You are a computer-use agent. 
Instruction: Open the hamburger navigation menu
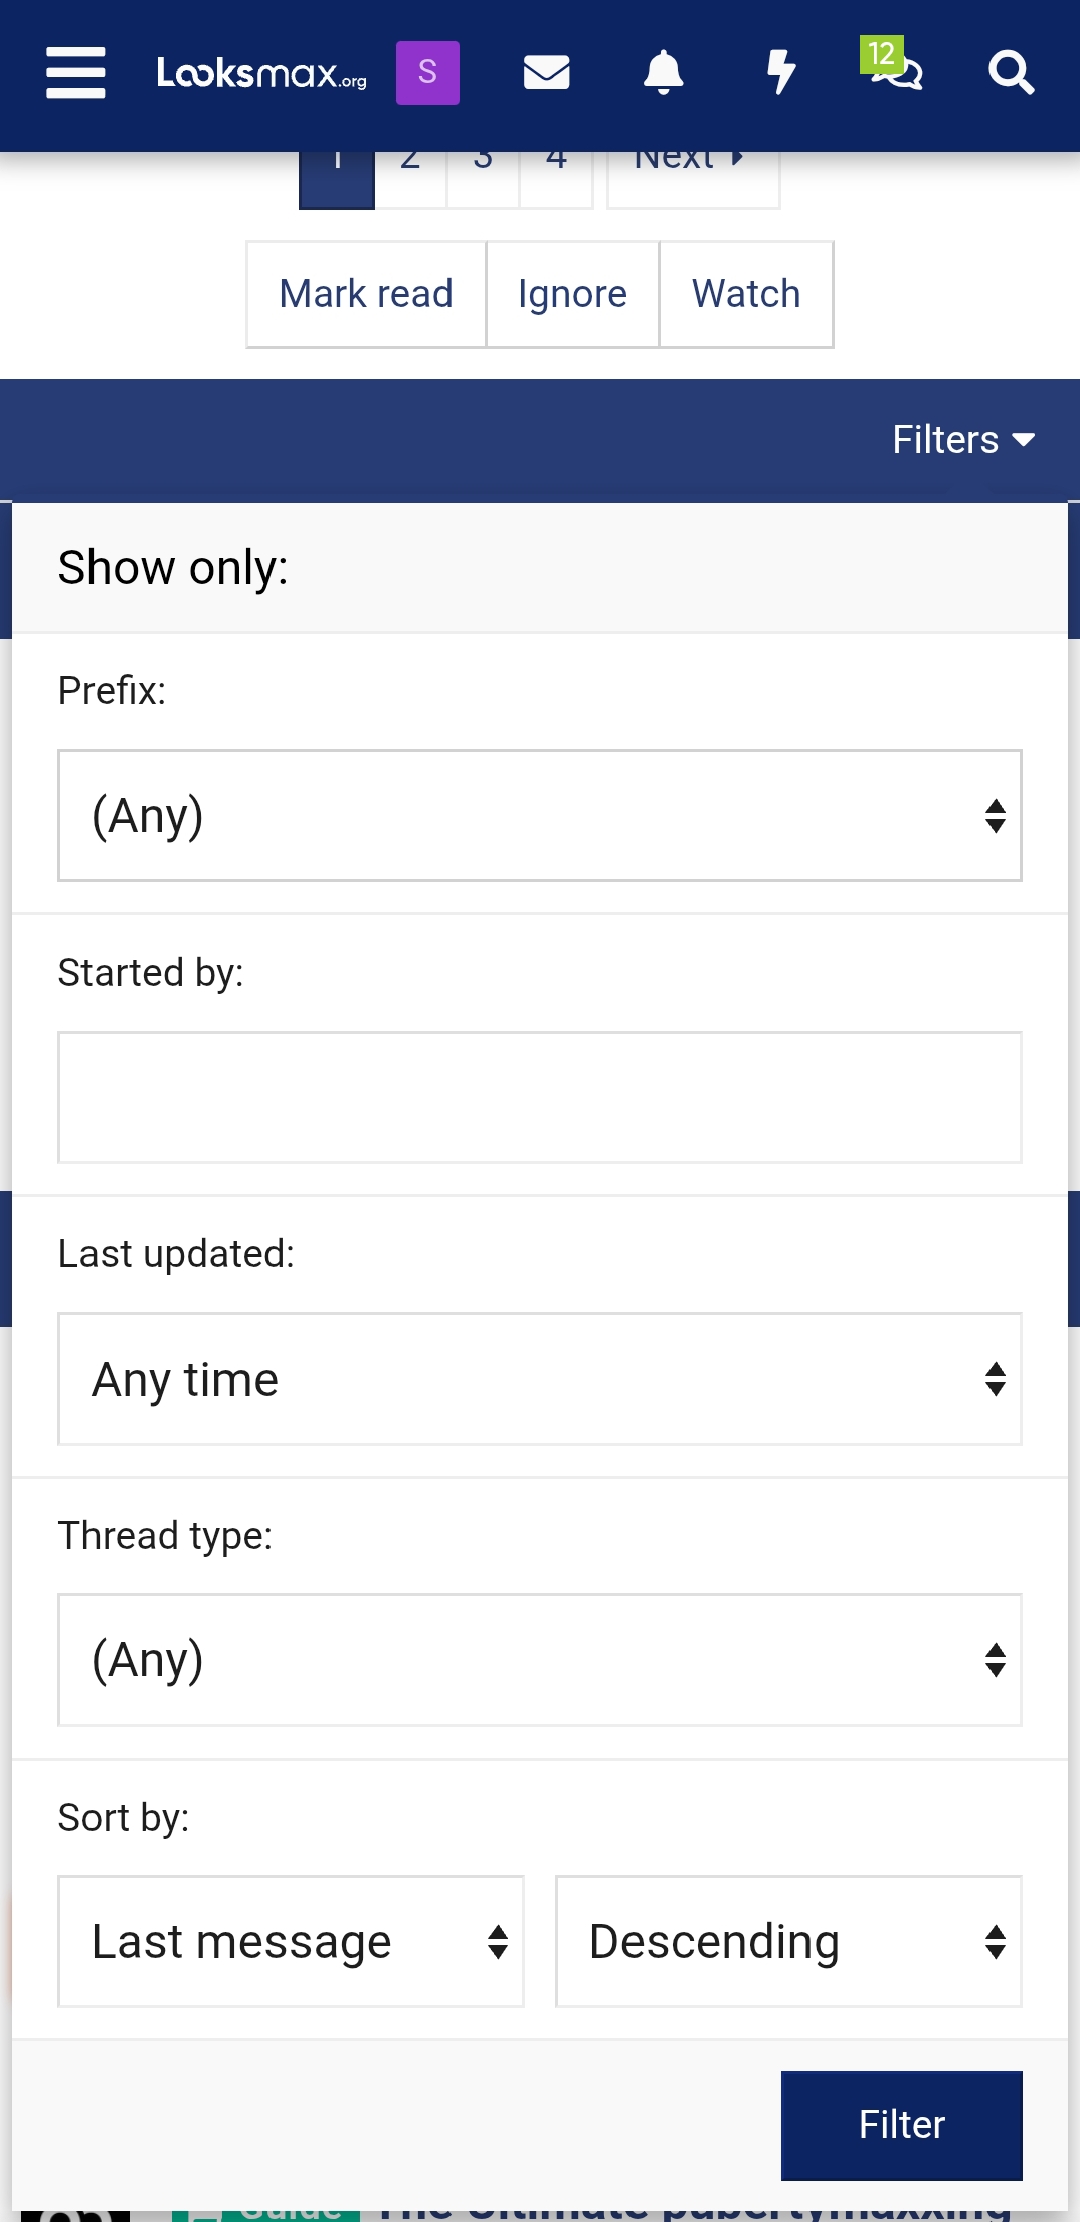pyautogui.click(x=76, y=72)
